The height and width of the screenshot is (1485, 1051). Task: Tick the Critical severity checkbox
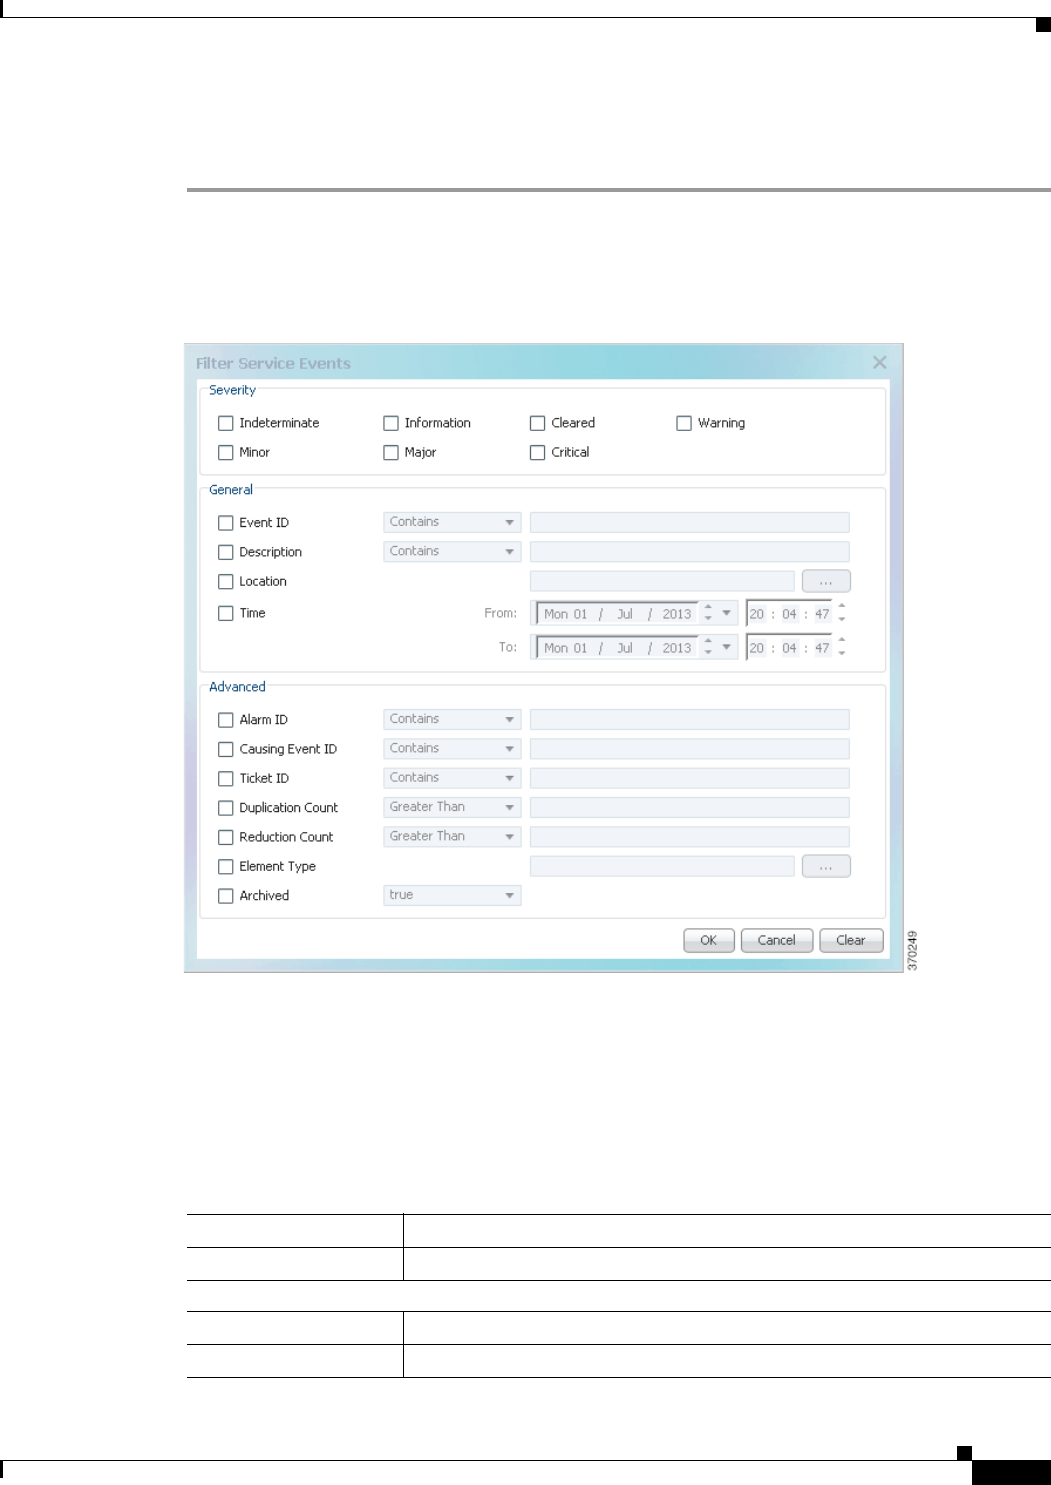[538, 452]
